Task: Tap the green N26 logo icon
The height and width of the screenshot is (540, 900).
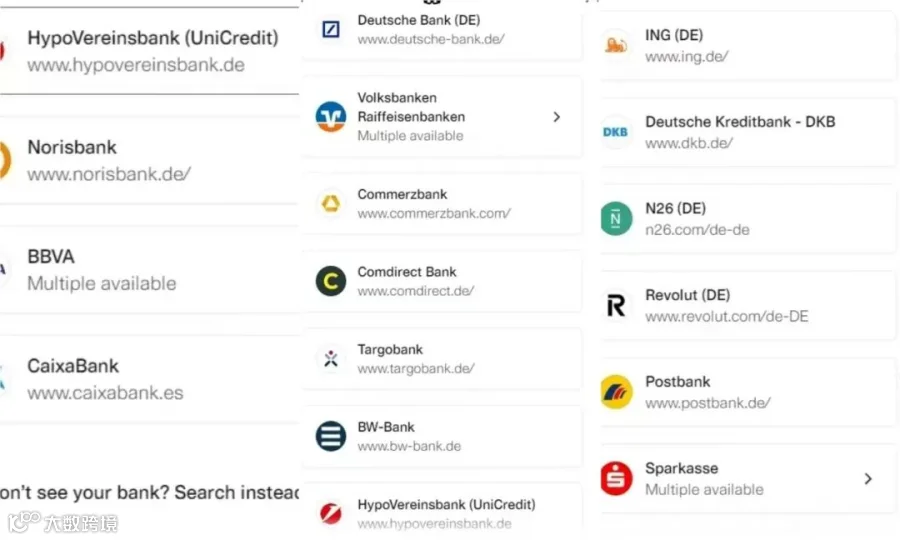Action: click(x=616, y=219)
